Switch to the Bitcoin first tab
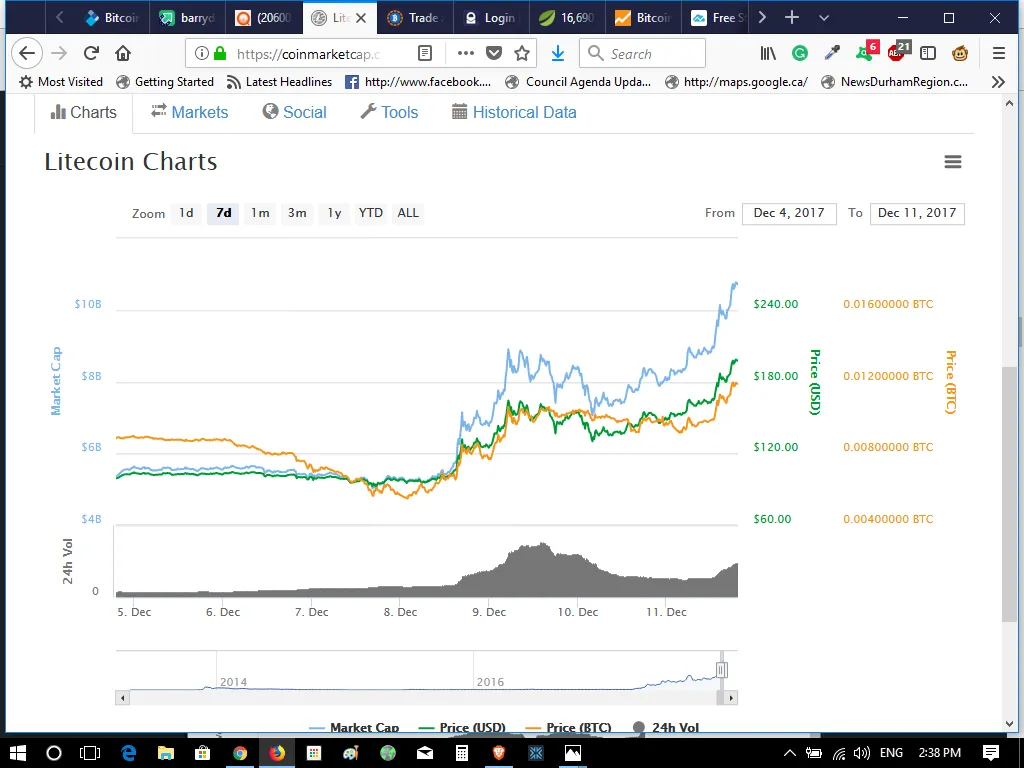Image resolution: width=1024 pixels, height=768 pixels. coord(112,18)
